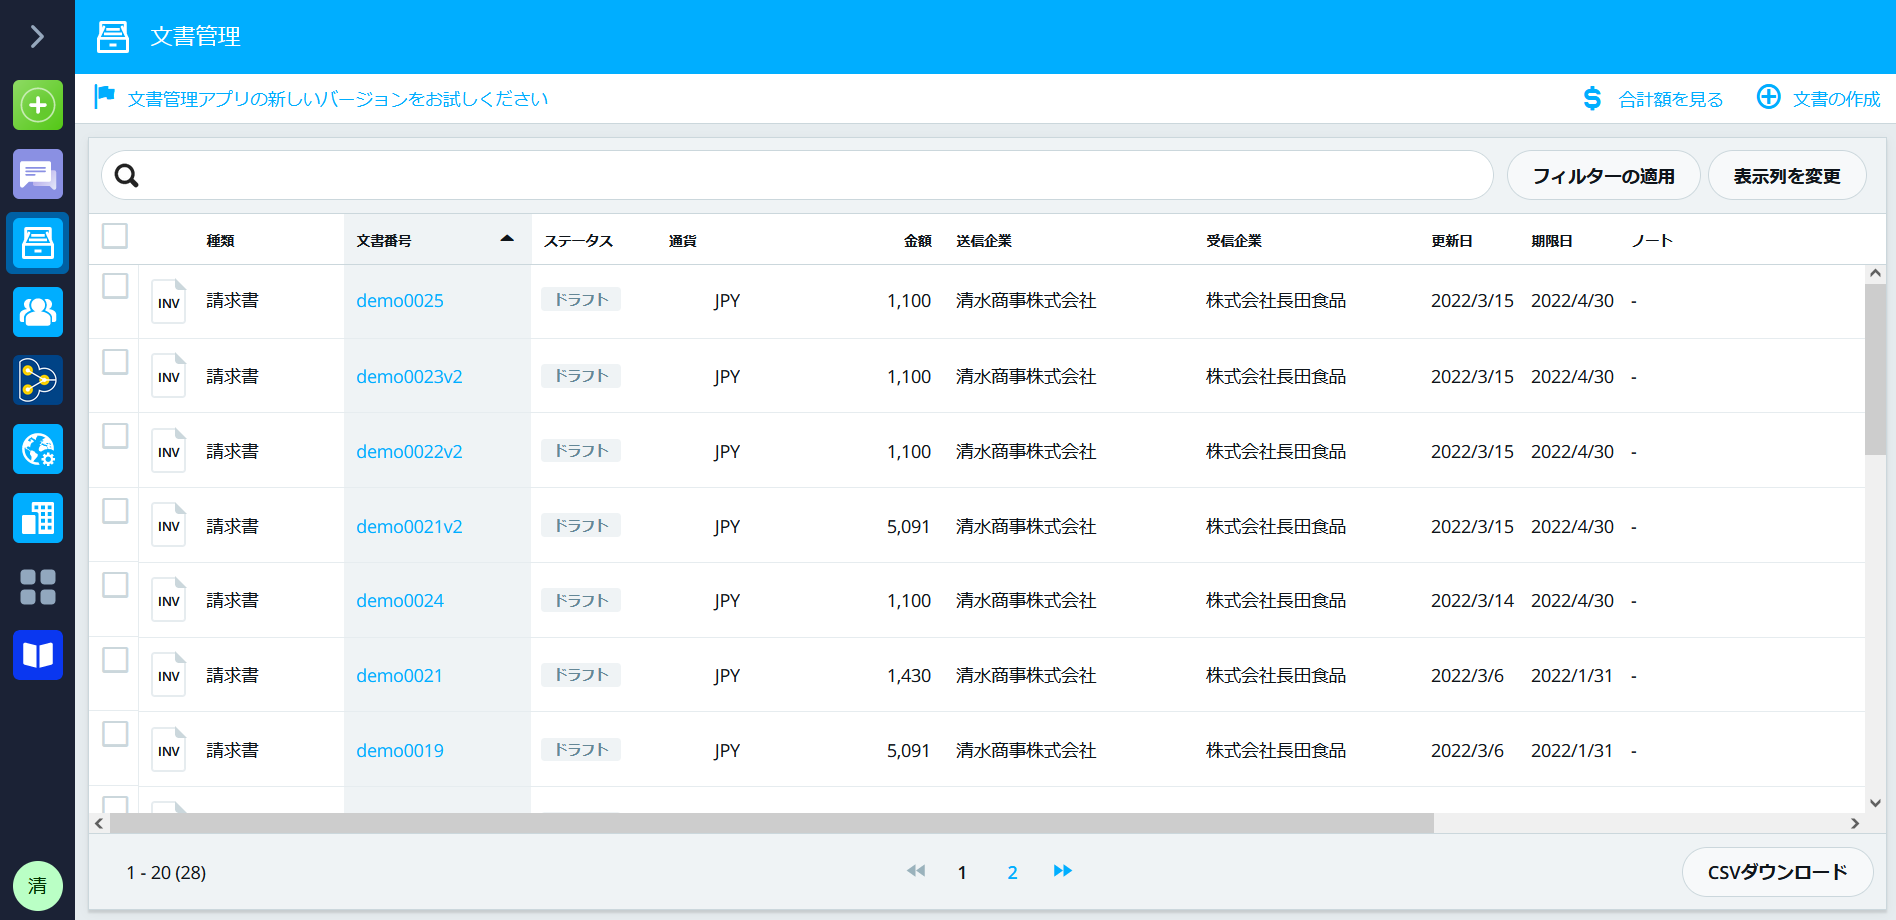The height and width of the screenshot is (920, 1896).
Task: Click INV file icon for demo0021 row
Action: (169, 675)
